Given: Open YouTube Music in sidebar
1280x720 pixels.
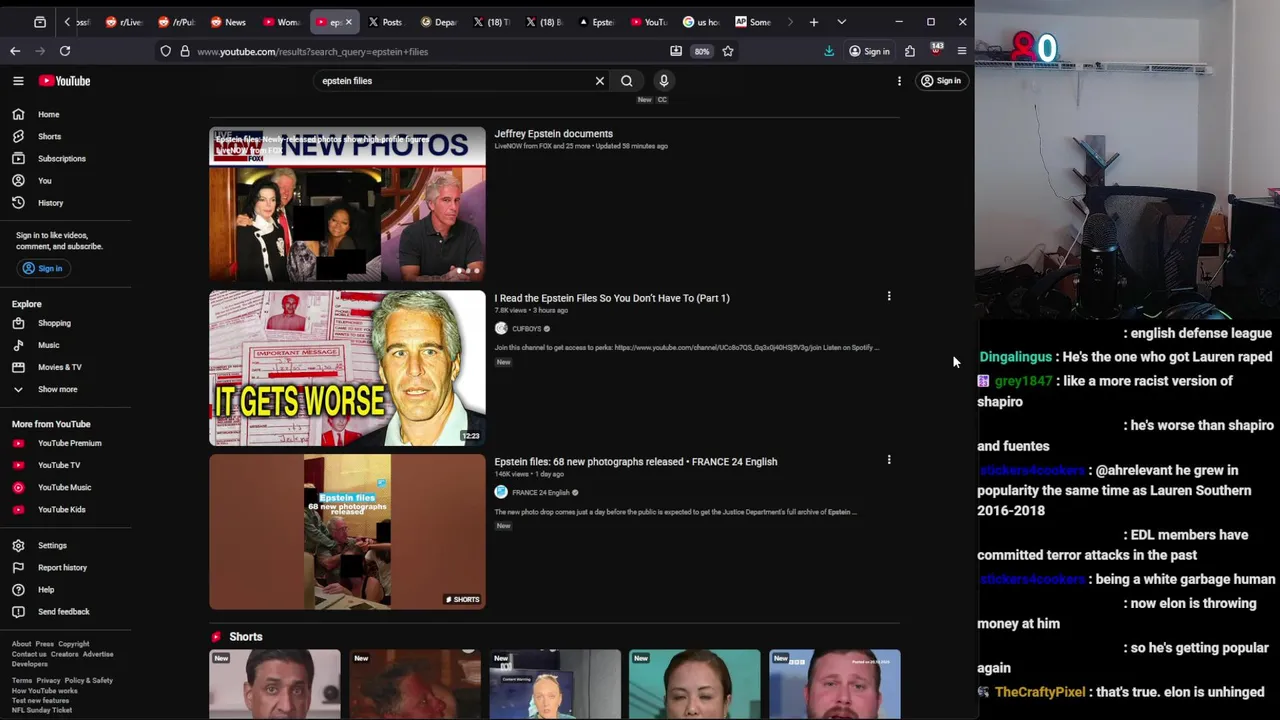Looking at the screenshot, I should [65, 487].
